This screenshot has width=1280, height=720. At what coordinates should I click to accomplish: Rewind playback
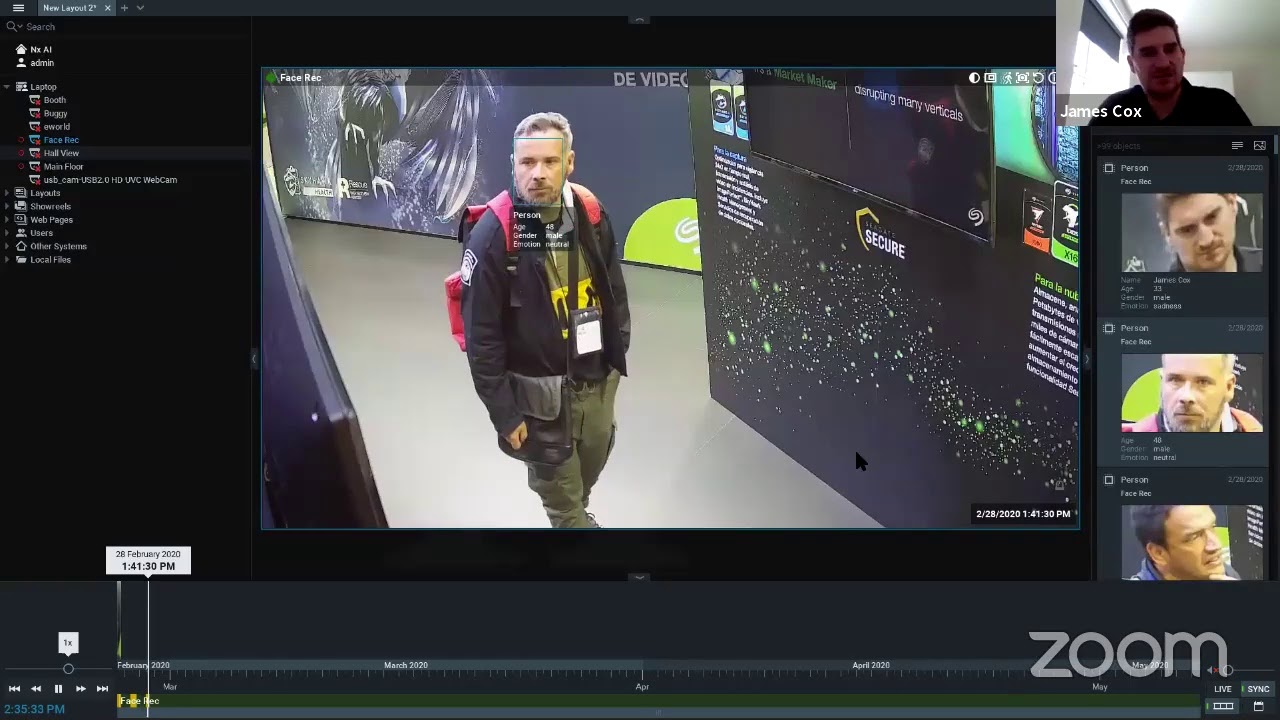36,689
